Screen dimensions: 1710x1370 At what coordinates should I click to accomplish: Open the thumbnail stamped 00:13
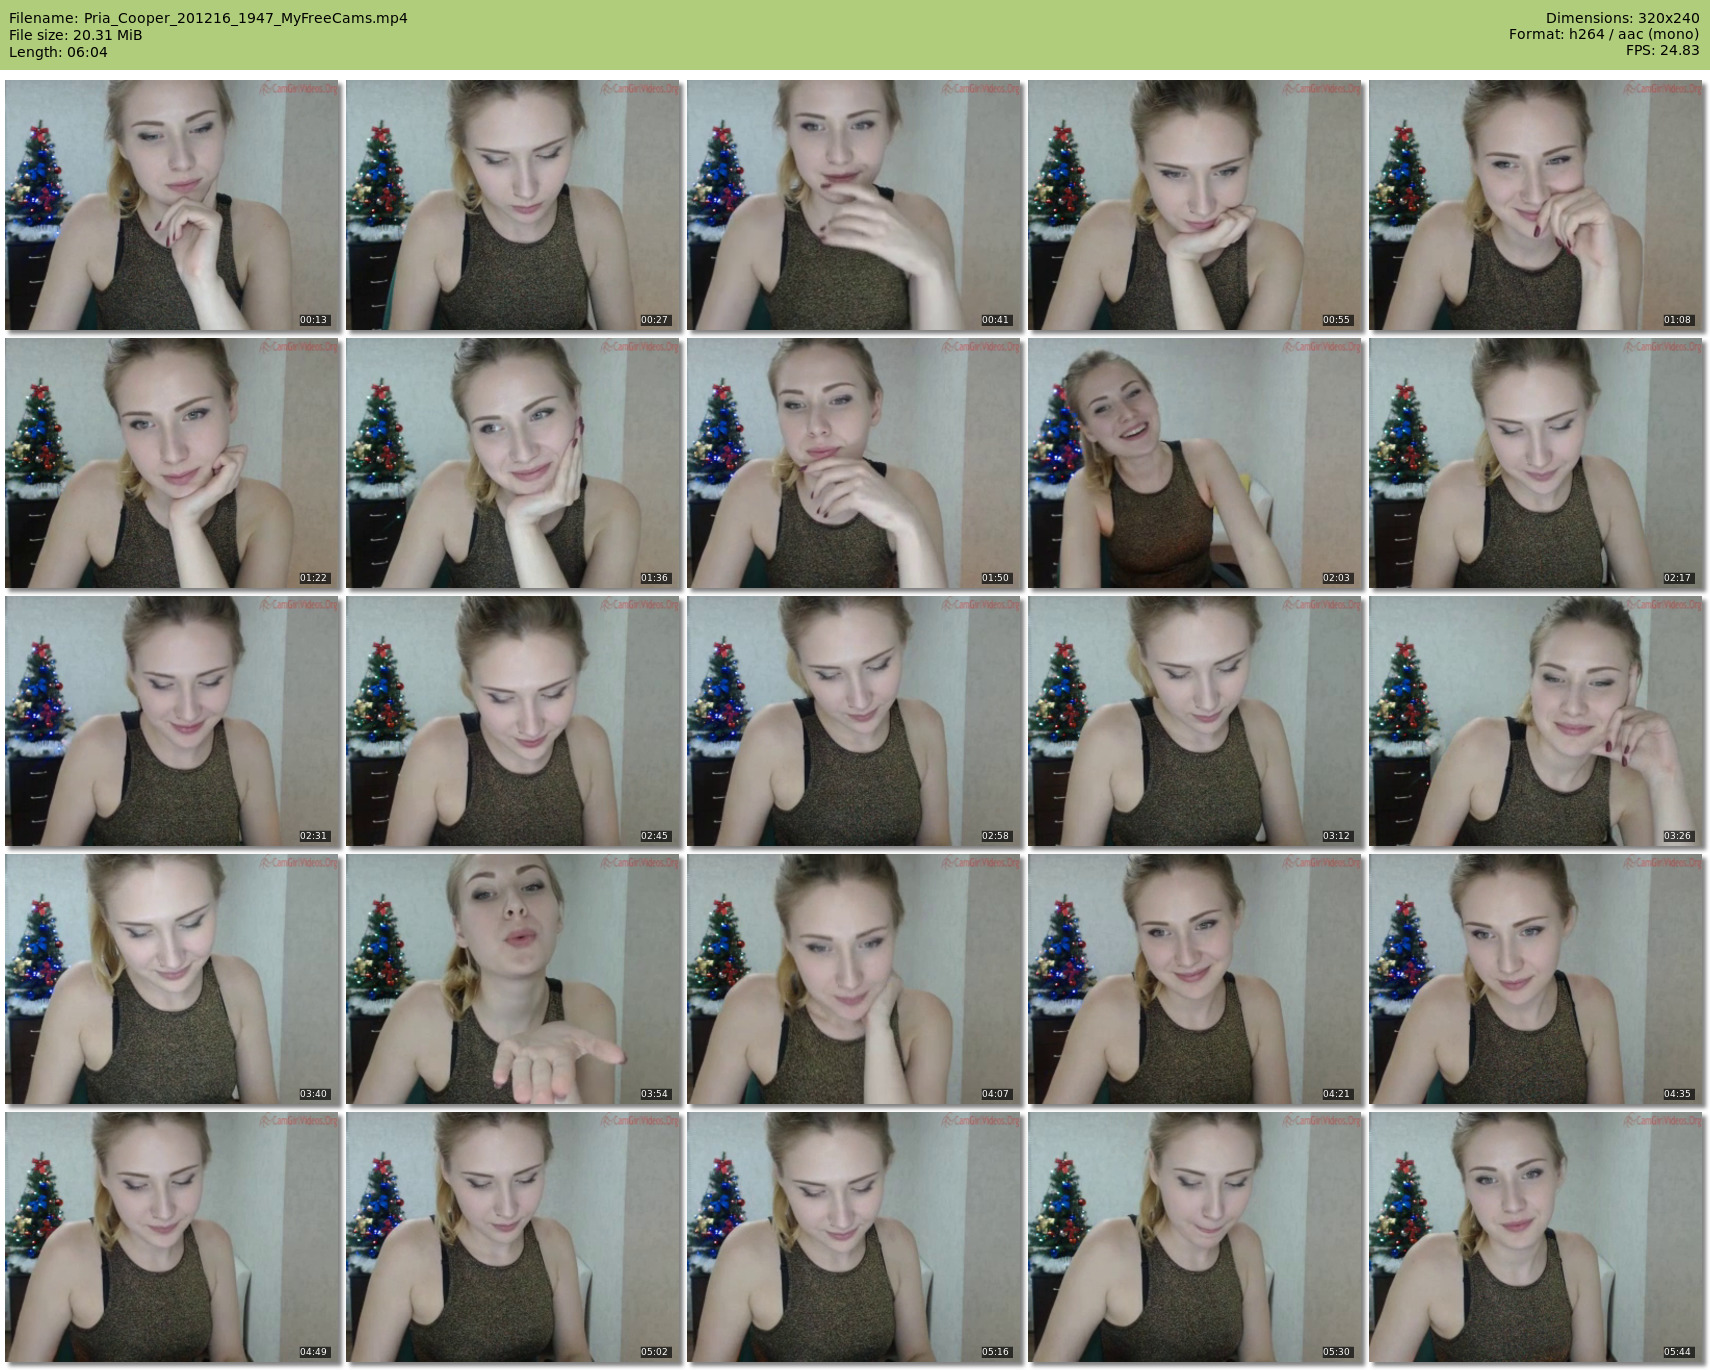pos(173,205)
